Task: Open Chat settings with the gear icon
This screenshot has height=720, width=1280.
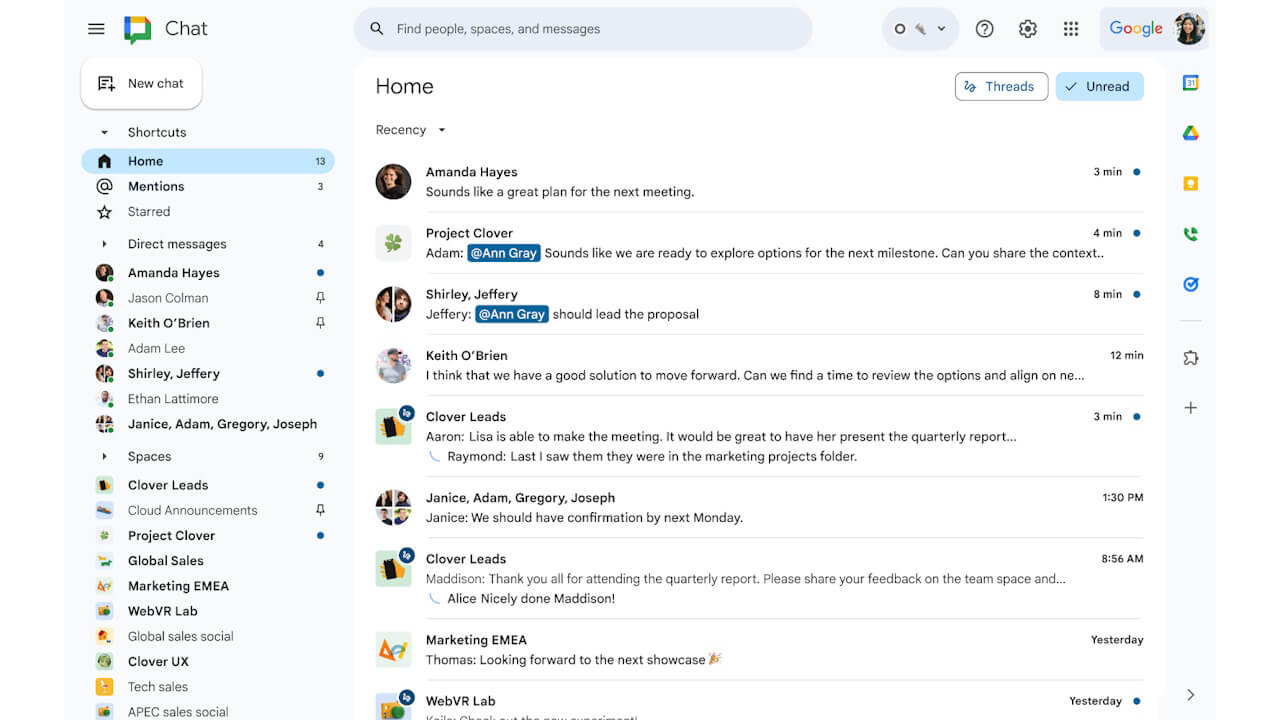Action: coord(1027,28)
